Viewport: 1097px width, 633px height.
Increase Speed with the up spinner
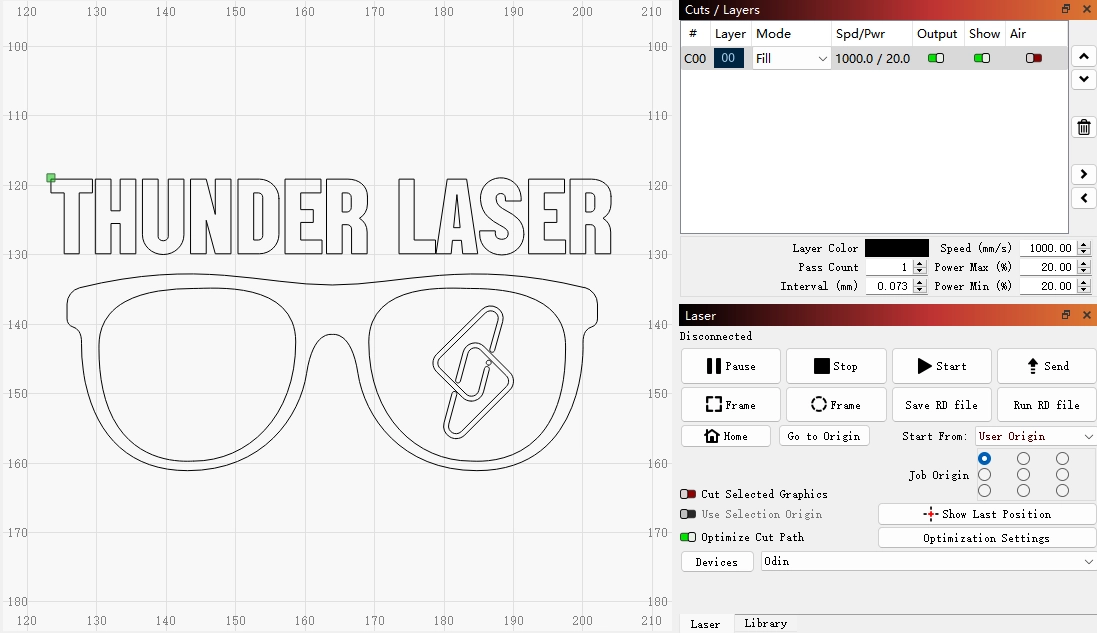(1084, 244)
